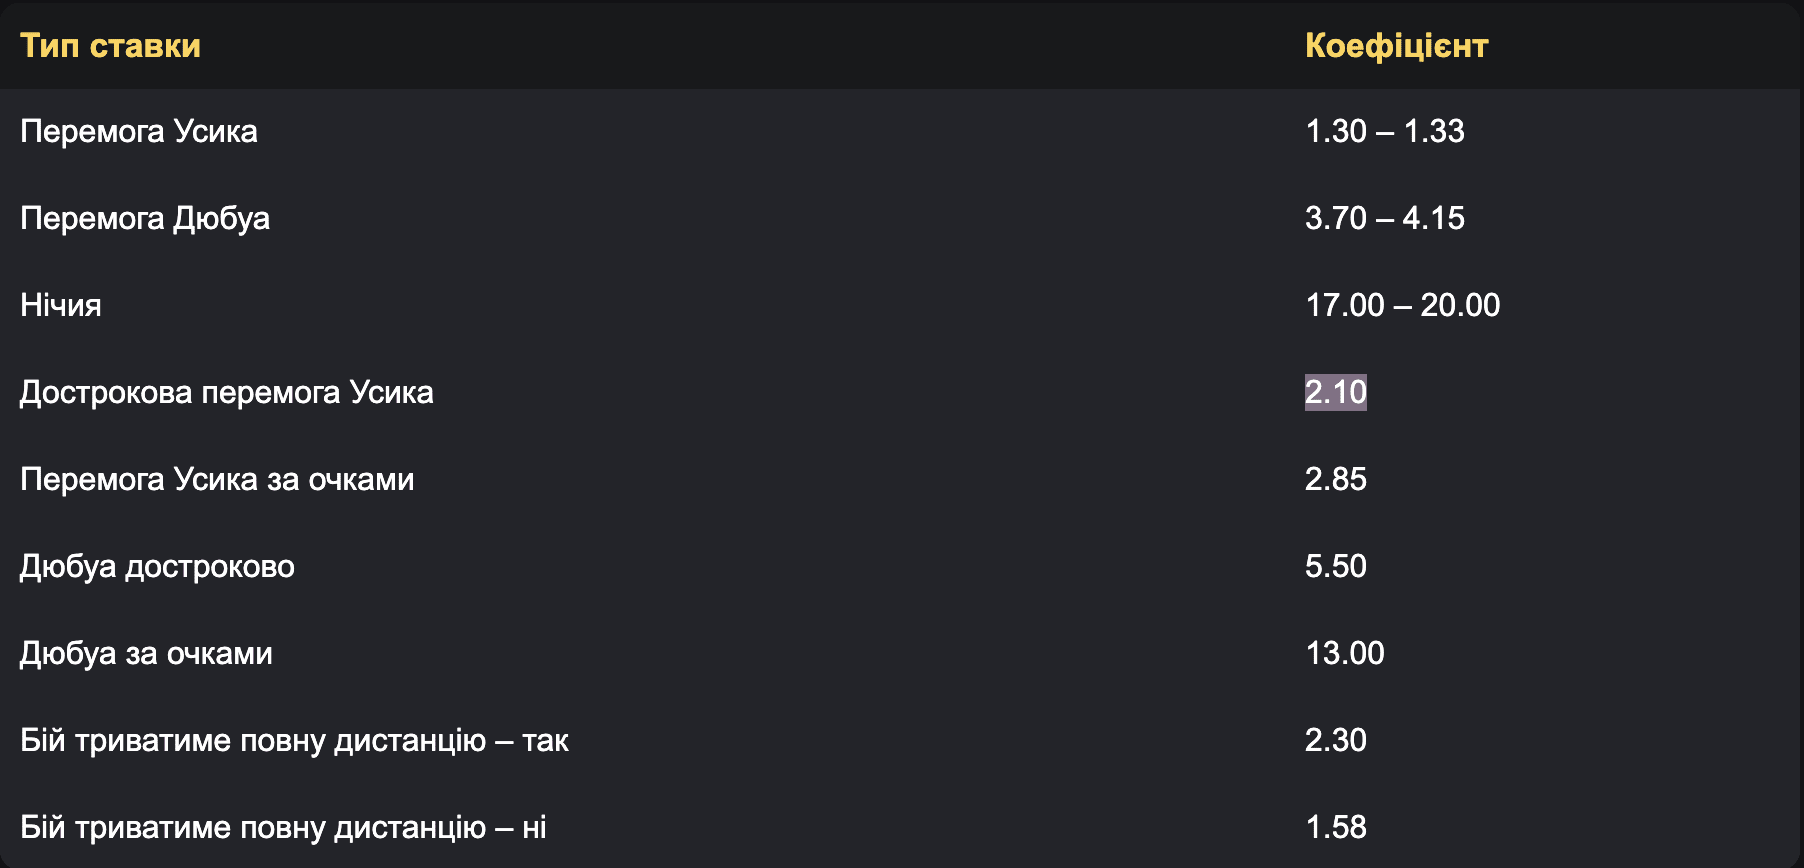The width and height of the screenshot is (1804, 868).
Task: Click the odds value 1.30 – 1.33
Action: click(x=1385, y=131)
